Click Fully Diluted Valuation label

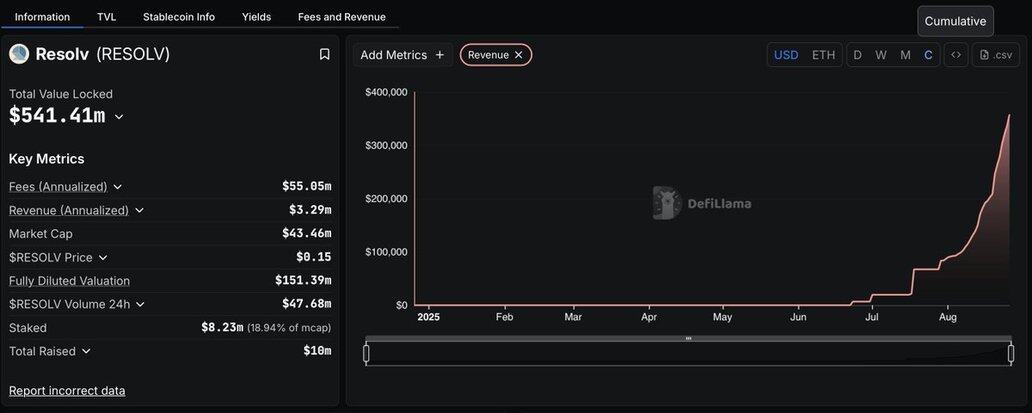[x=69, y=281]
